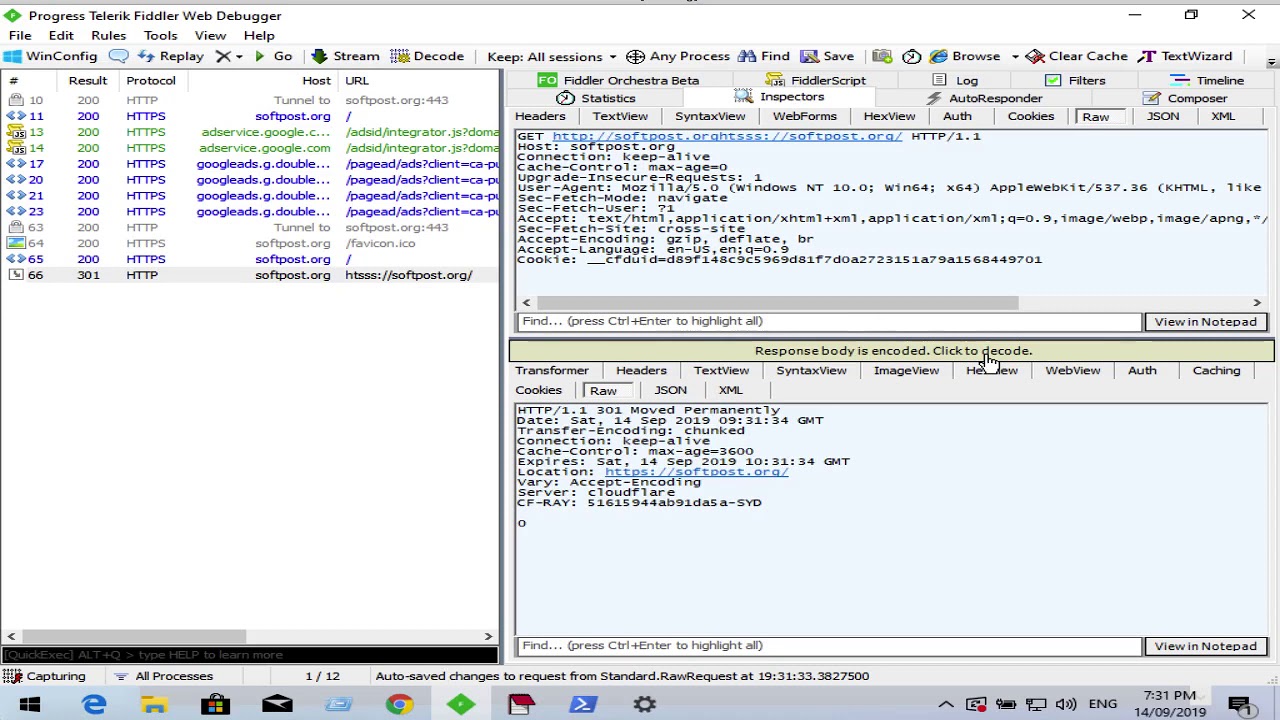Click the camera screenshot icon in toolbar

pos(881,56)
